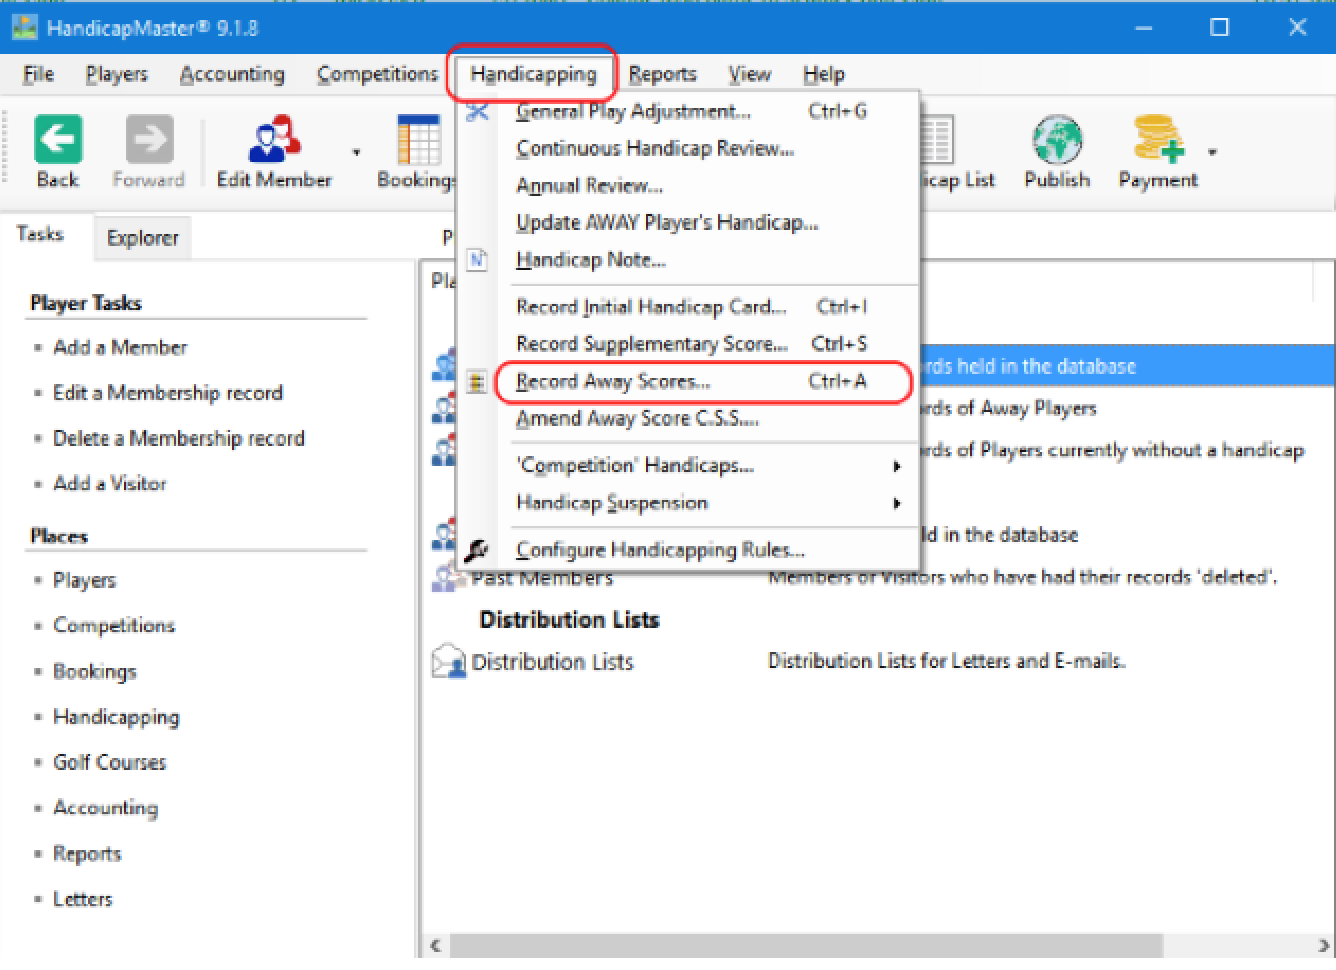This screenshot has height=970, width=1336.
Task: Select Continuous Handicap Review menu item
Action: tap(688, 148)
